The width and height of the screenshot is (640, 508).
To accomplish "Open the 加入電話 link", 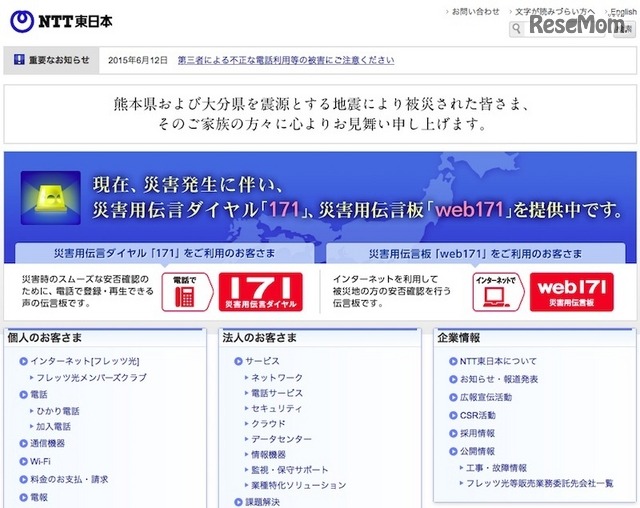I will point(53,426).
